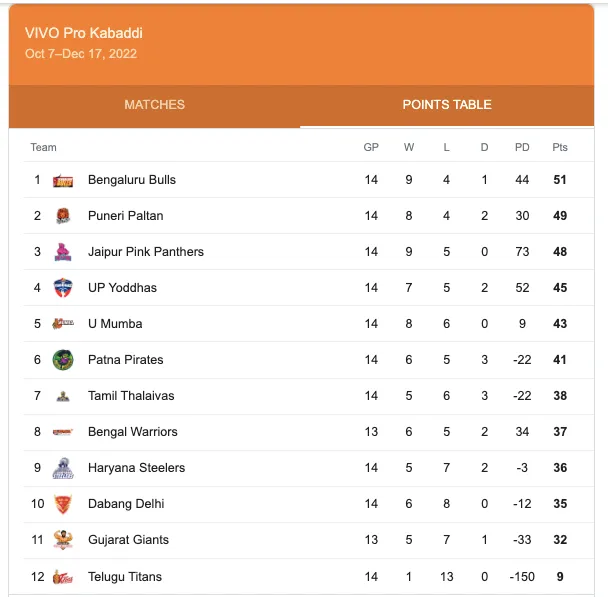
Task: Click the Gujarat Giants logo
Action: [x=63, y=540]
